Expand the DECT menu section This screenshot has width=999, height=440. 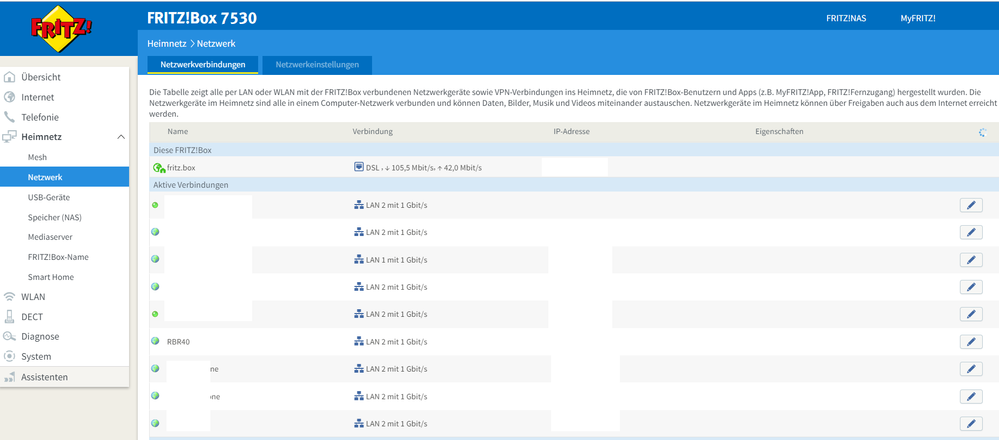tap(32, 317)
